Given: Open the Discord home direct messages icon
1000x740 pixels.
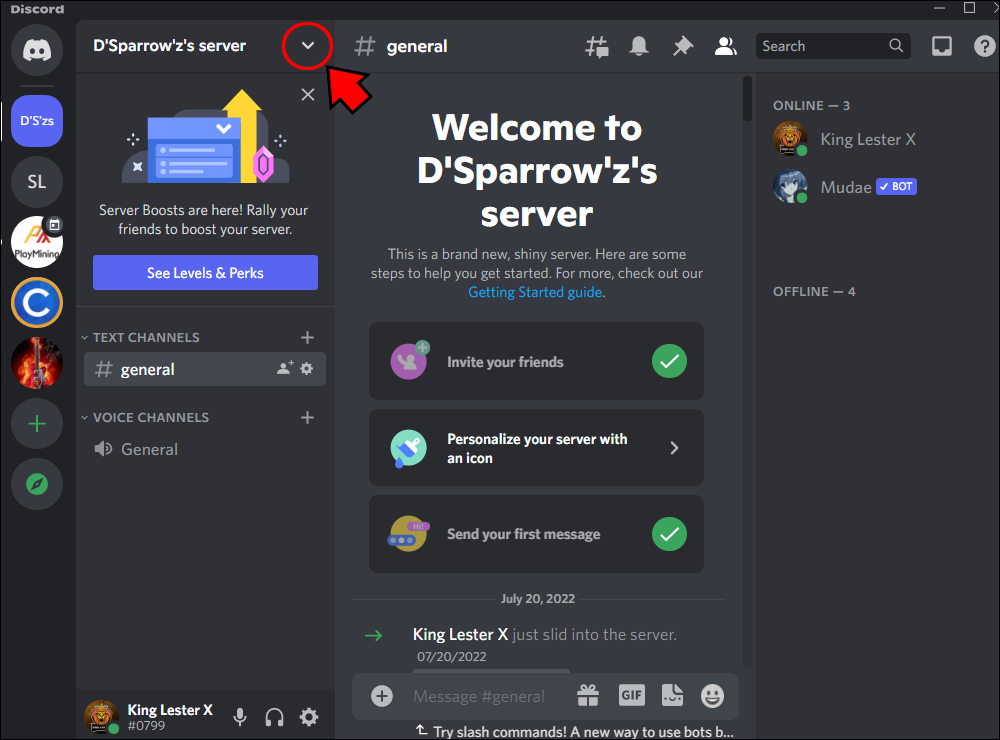Looking at the screenshot, I should 37,50.
